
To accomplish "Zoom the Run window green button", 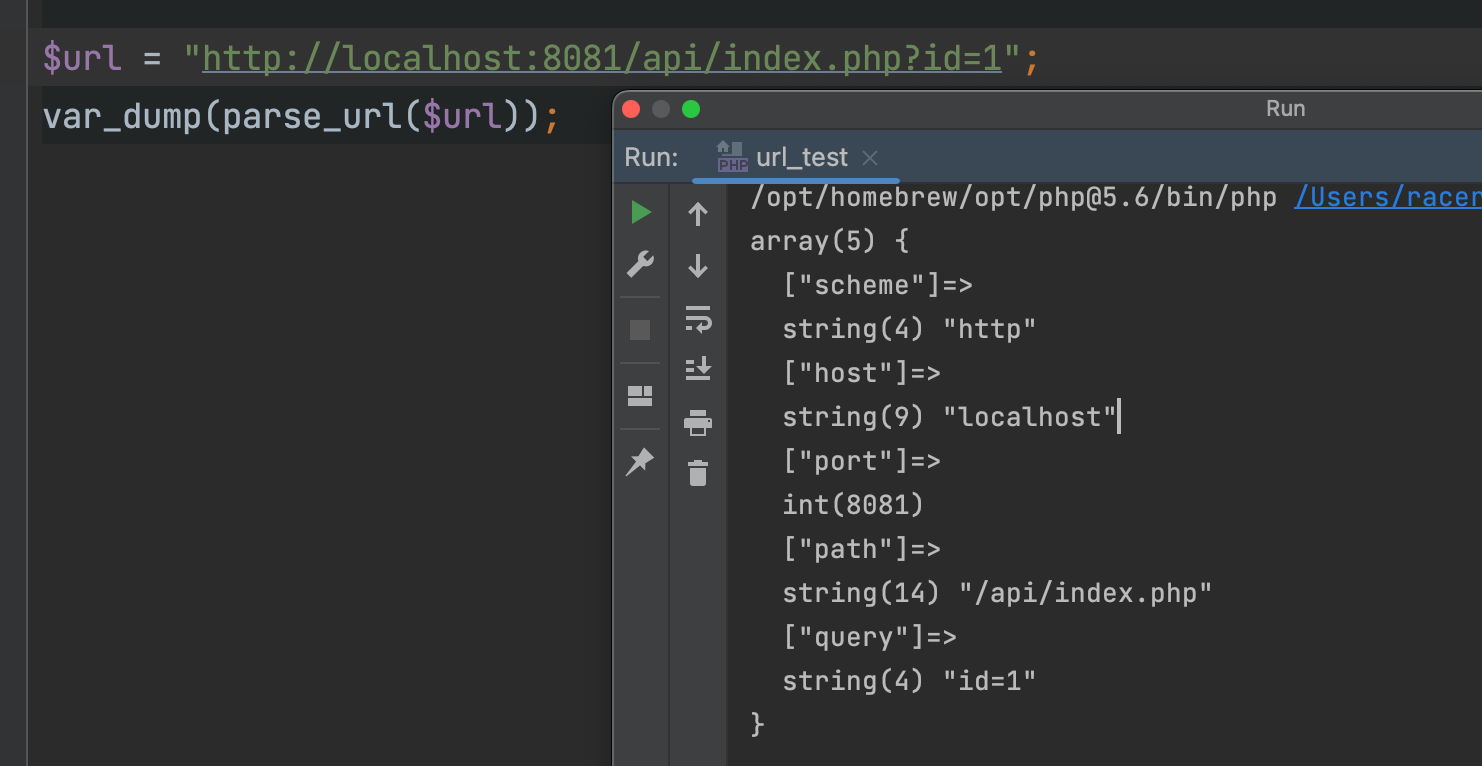I will pos(691,109).
